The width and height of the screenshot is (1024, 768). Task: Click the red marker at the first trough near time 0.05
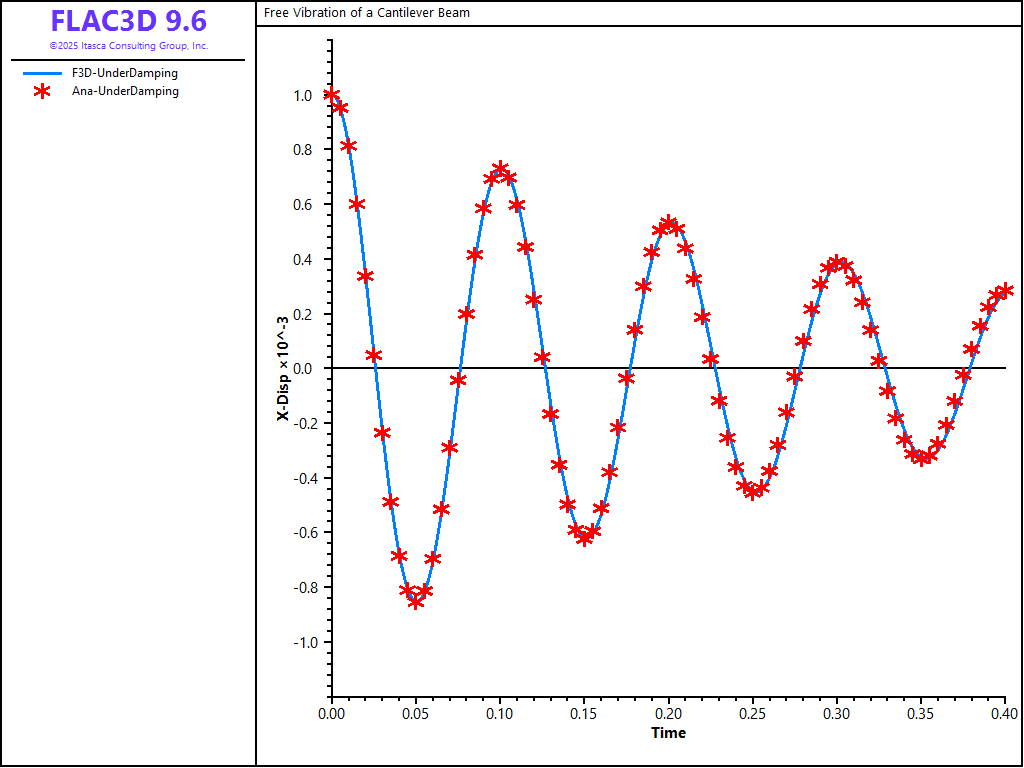tap(416, 601)
